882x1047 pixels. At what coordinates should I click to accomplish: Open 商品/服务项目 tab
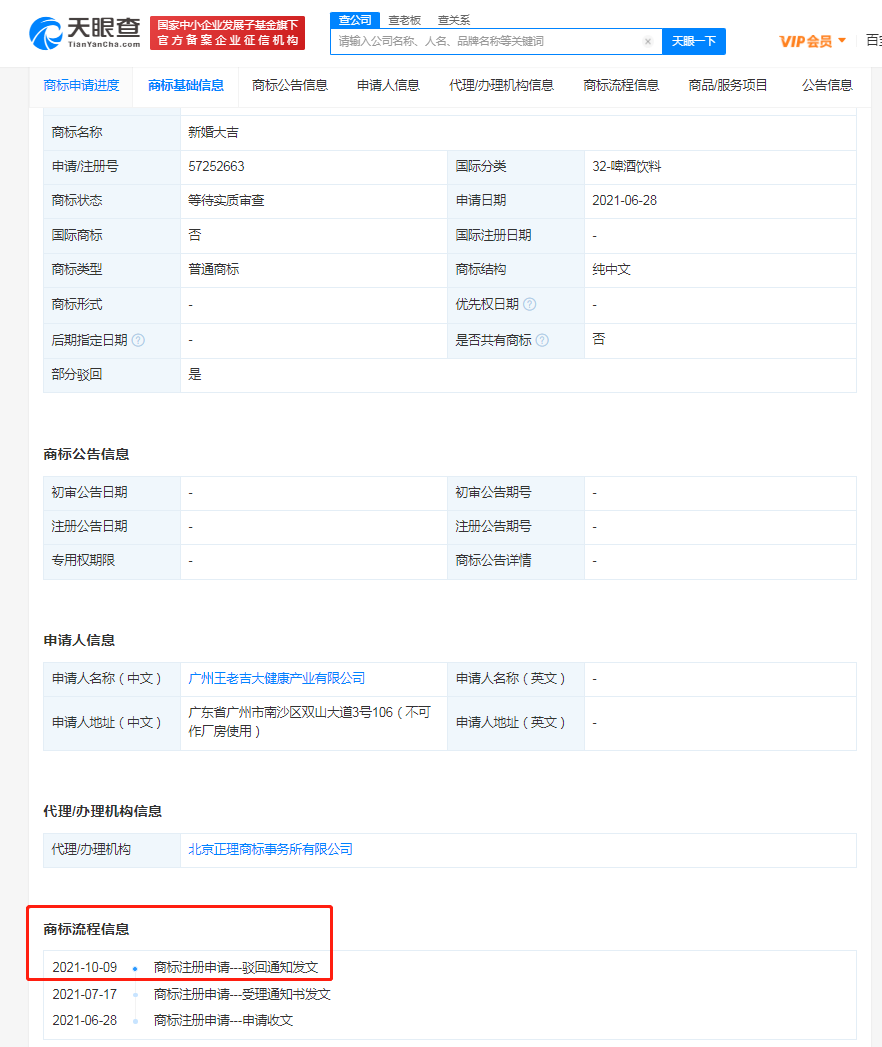point(728,85)
